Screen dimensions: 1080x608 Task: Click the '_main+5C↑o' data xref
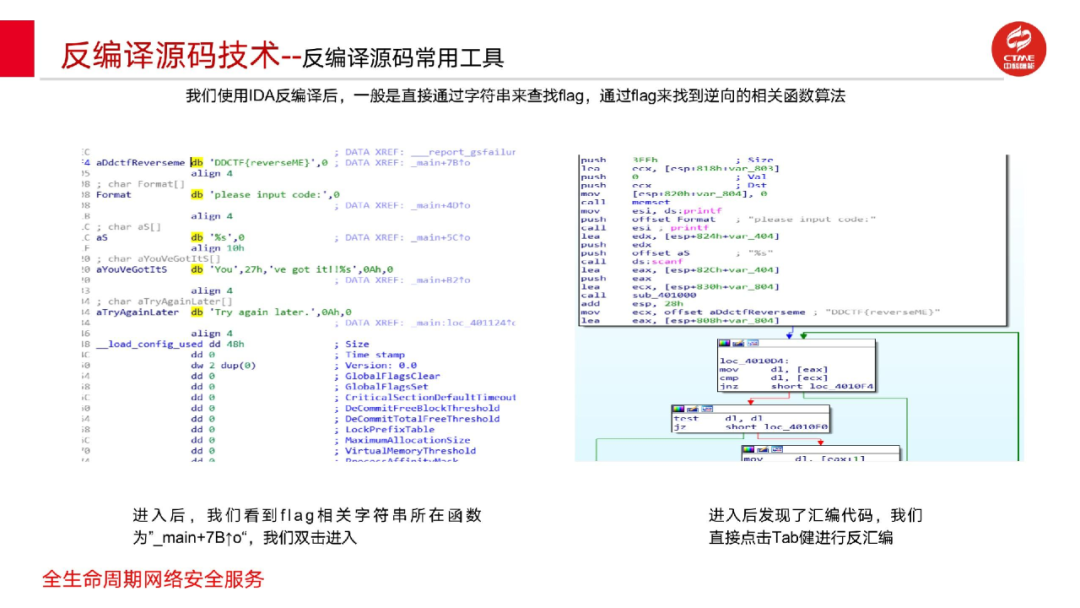point(441,238)
